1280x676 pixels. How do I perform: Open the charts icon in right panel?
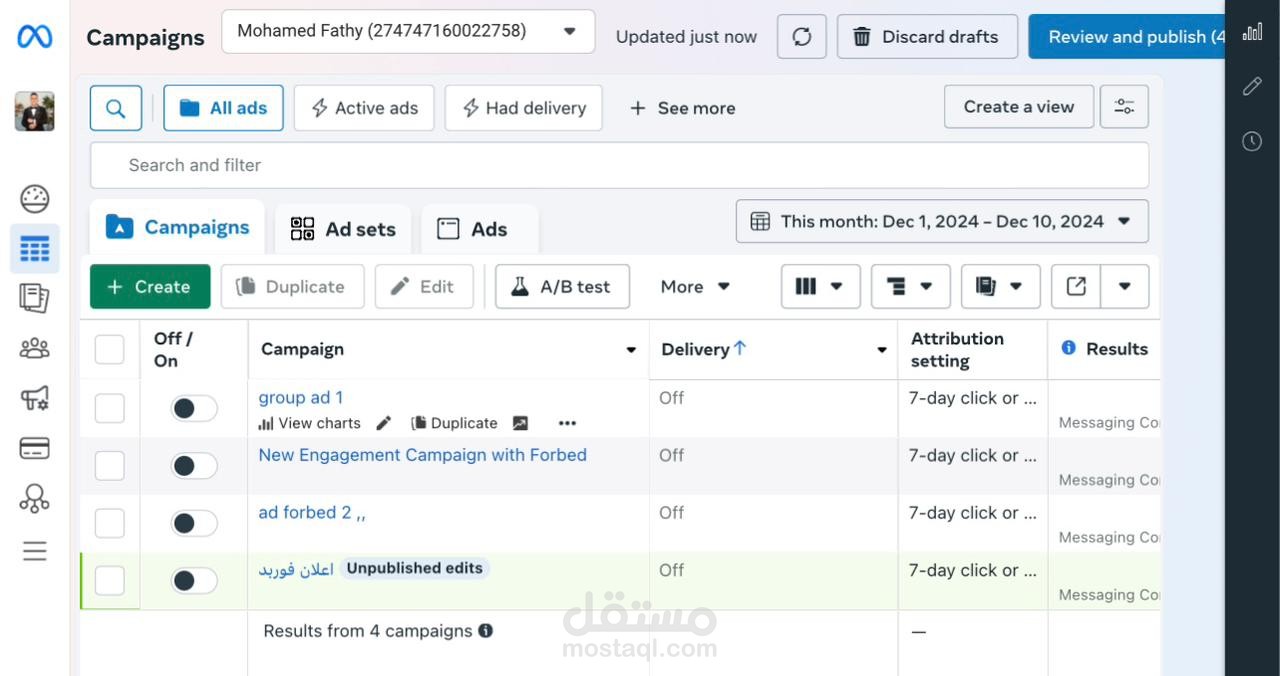pos(1252,32)
